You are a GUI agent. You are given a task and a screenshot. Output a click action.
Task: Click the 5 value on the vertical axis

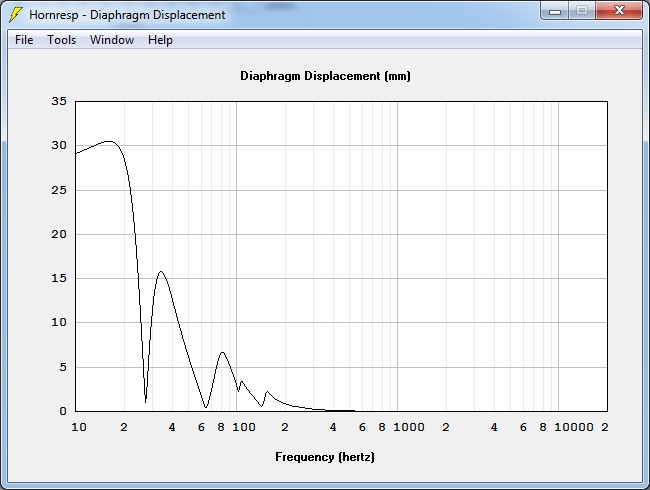tap(63, 367)
